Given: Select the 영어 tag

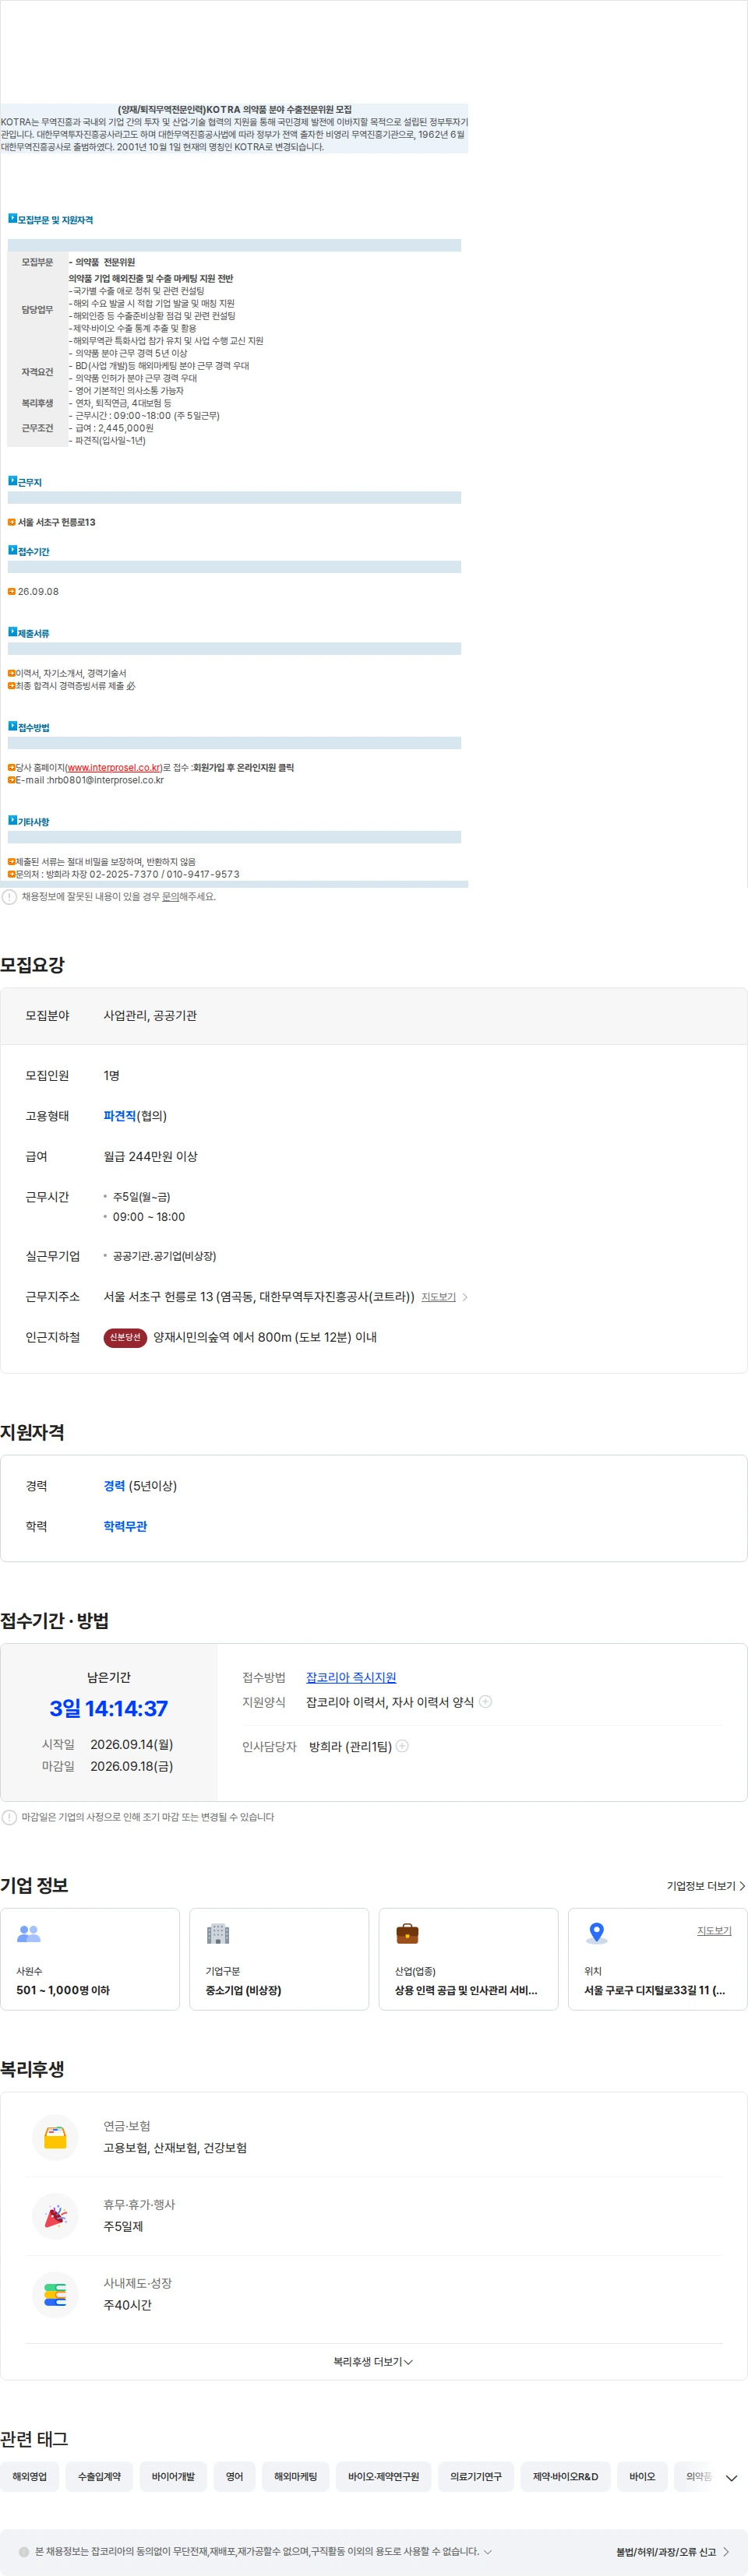Looking at the screenshot, I should click(x=234, y=2476).
